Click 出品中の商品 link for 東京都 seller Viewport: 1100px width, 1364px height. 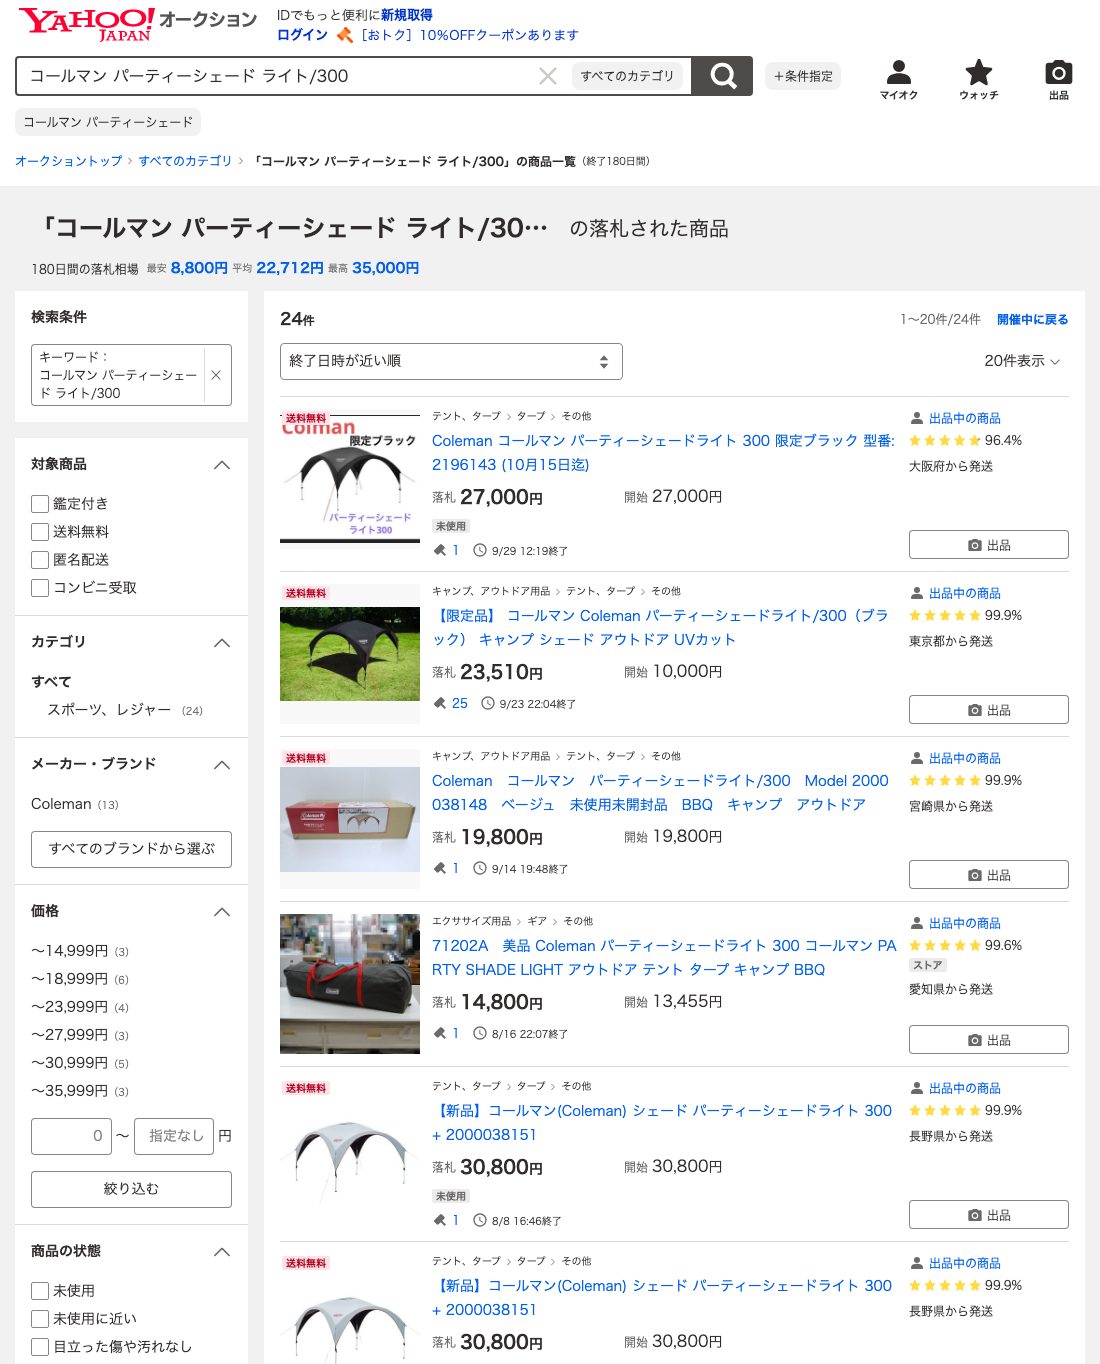(x=964, y=593)
